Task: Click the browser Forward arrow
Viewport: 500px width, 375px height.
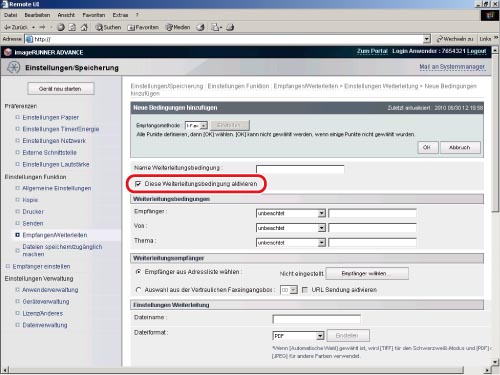Action: pyautogui.click(x=42, y=27)
